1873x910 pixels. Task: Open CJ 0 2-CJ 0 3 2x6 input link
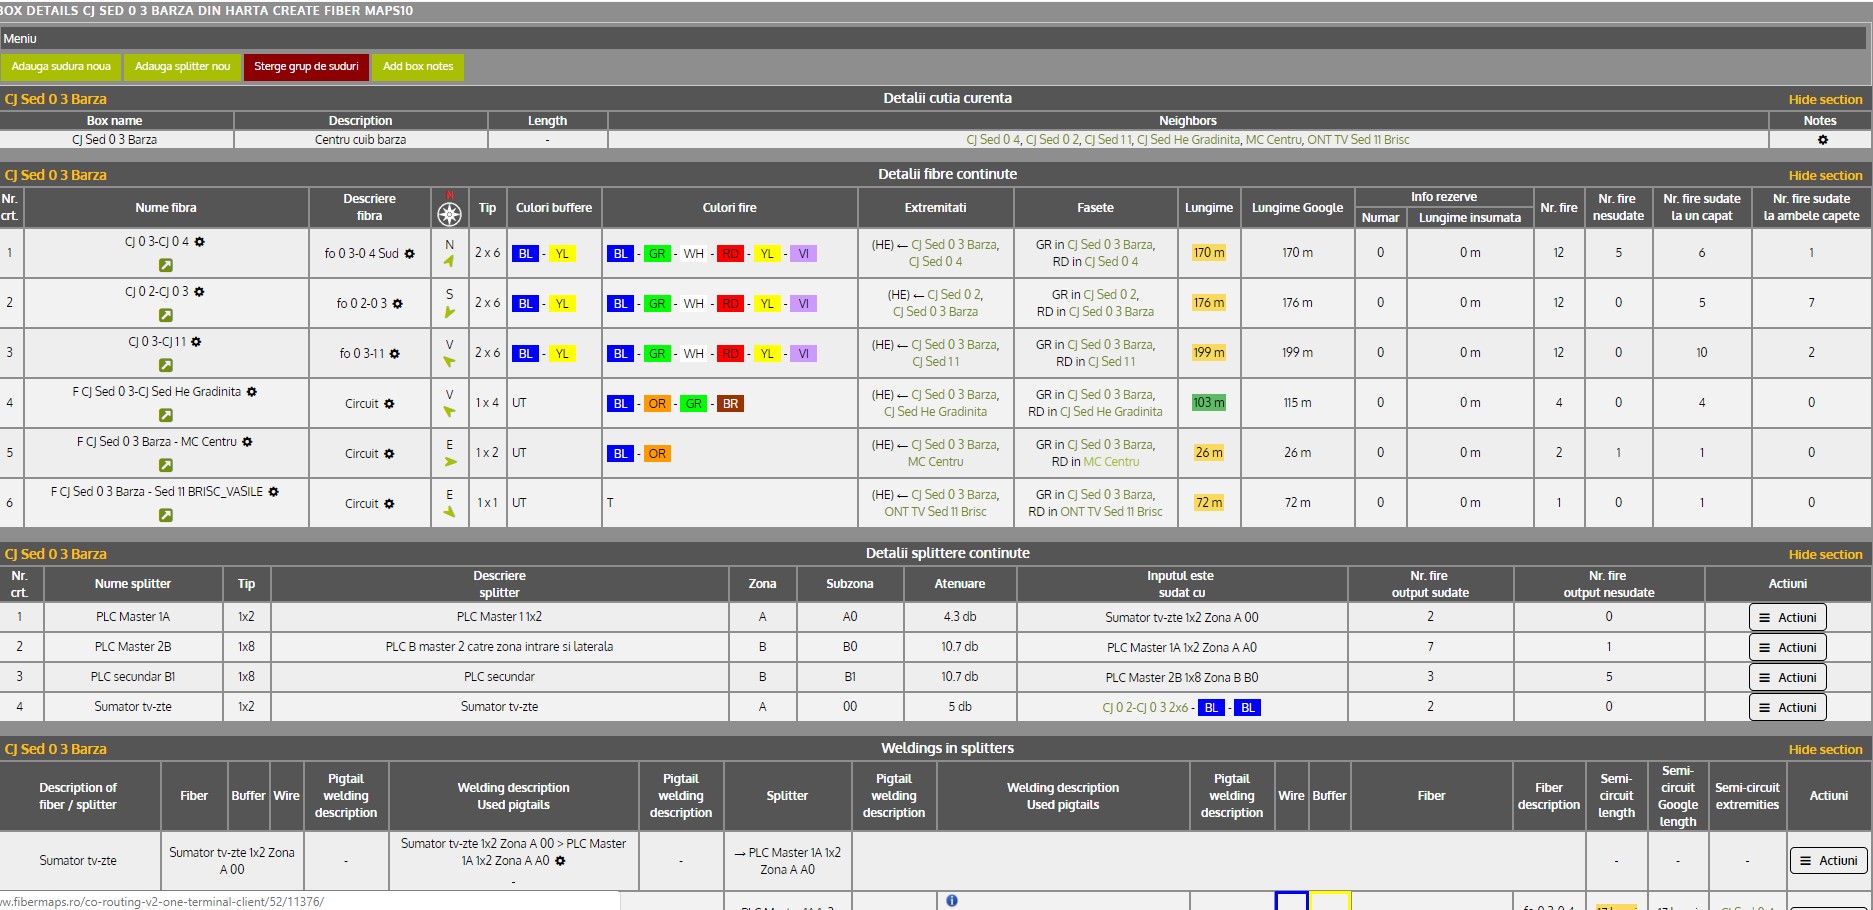click(1145, 708)
